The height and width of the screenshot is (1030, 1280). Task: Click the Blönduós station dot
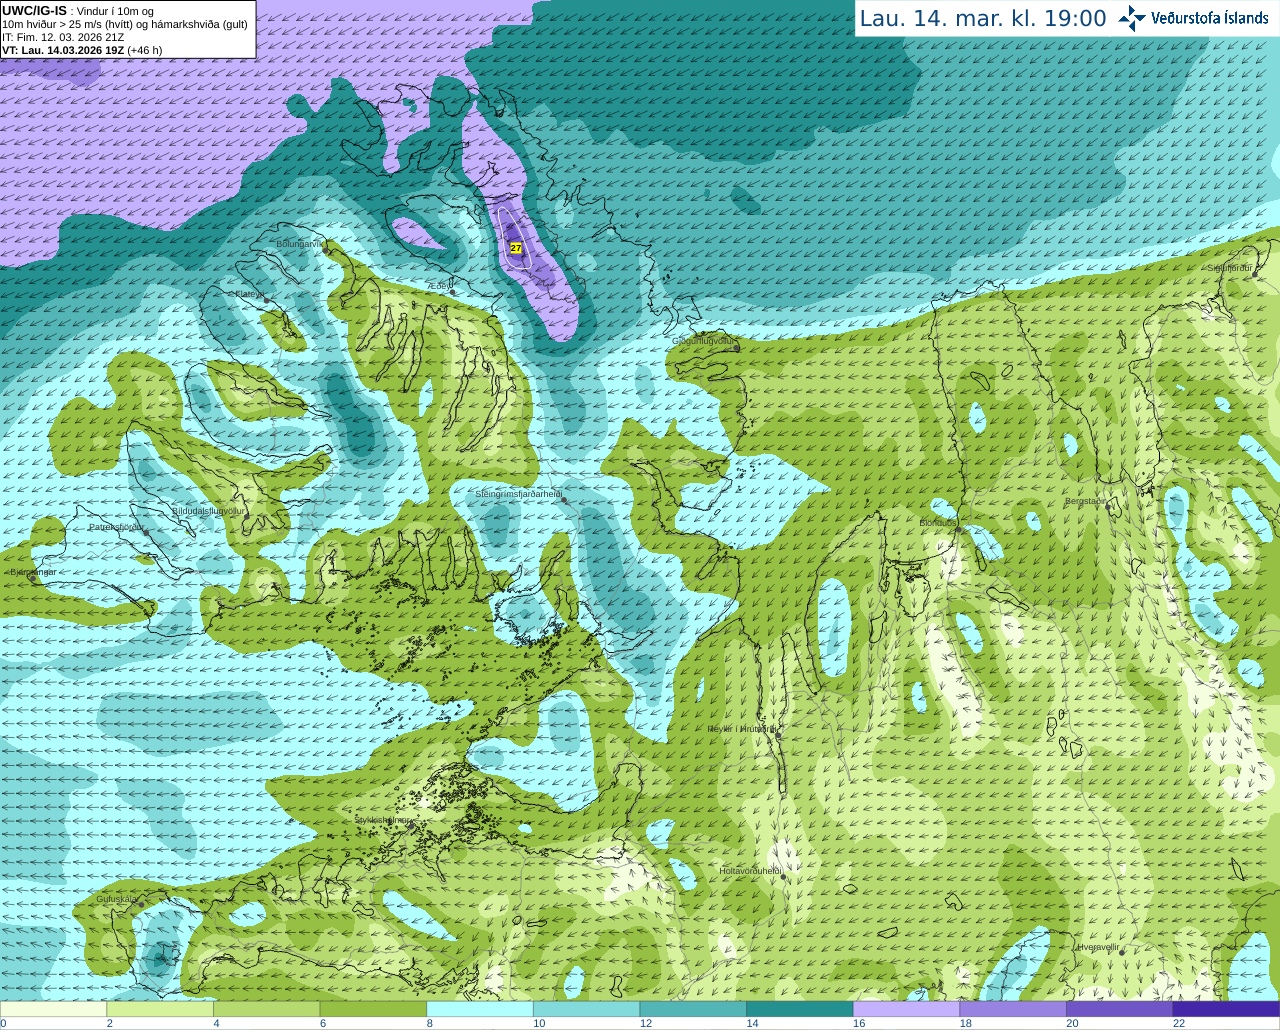point(957,530)
